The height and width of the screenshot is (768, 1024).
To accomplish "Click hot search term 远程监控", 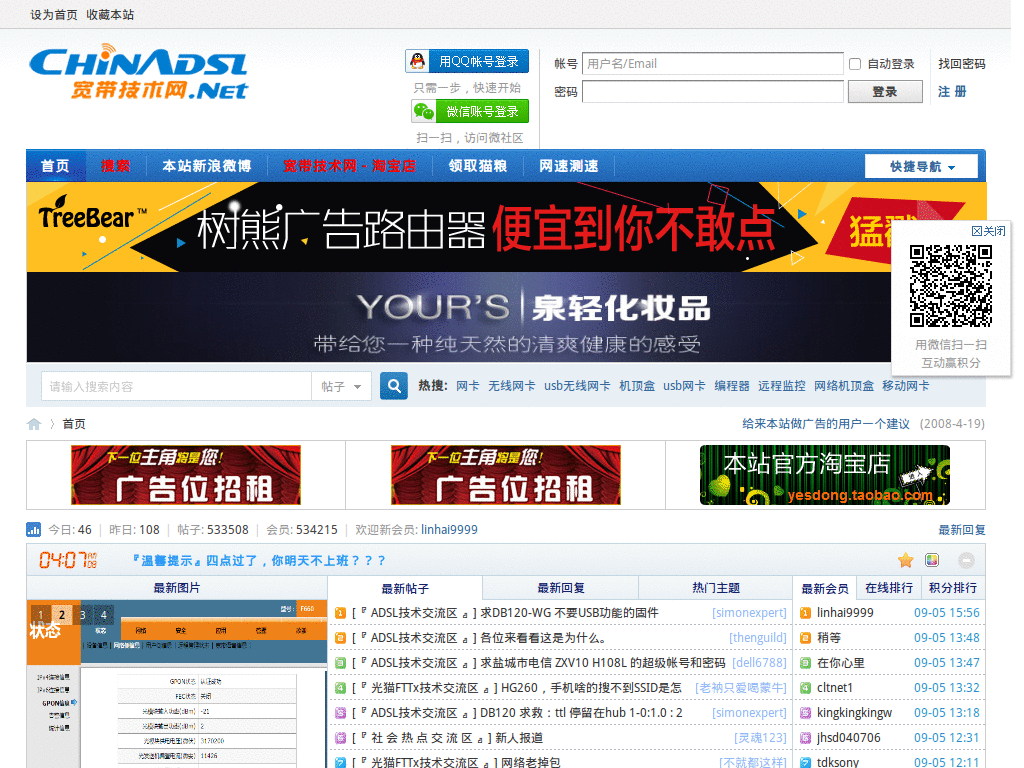I will coord(782,386).
